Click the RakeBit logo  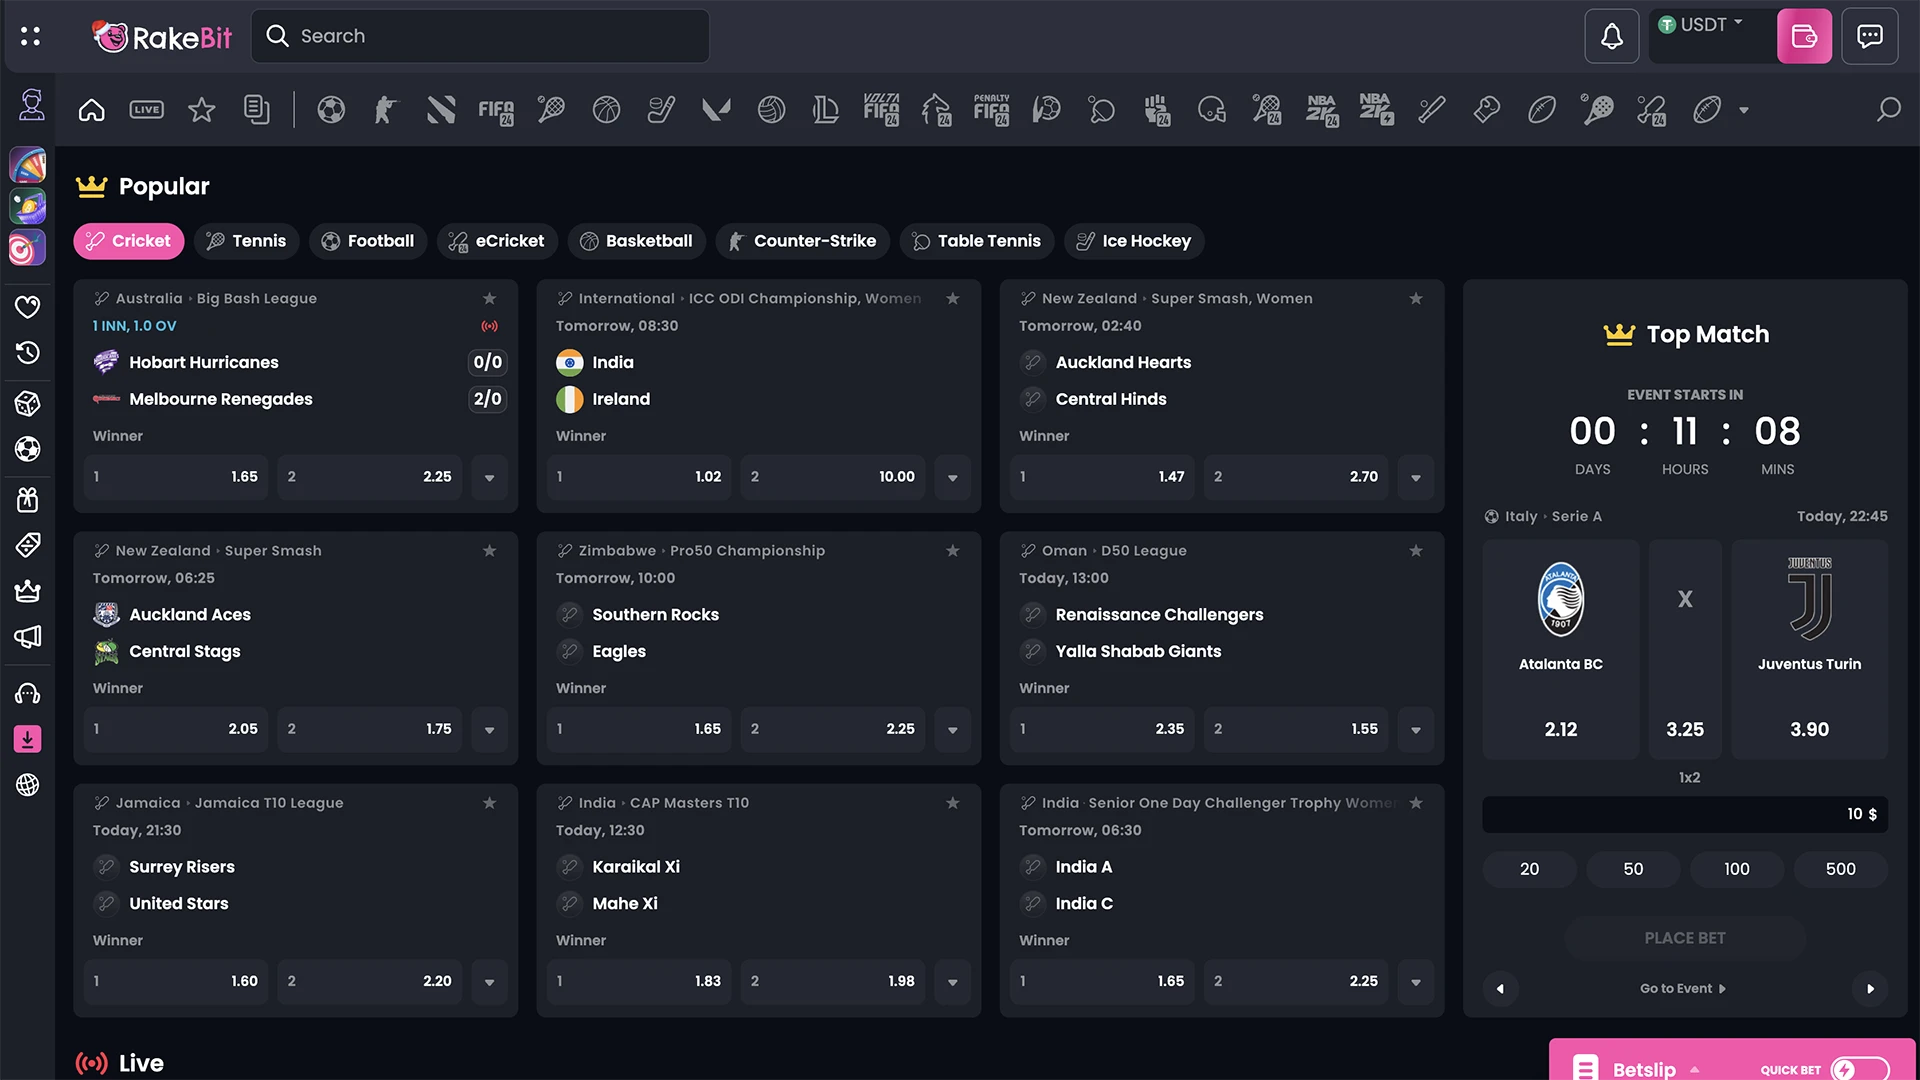[x=162, y=36]
